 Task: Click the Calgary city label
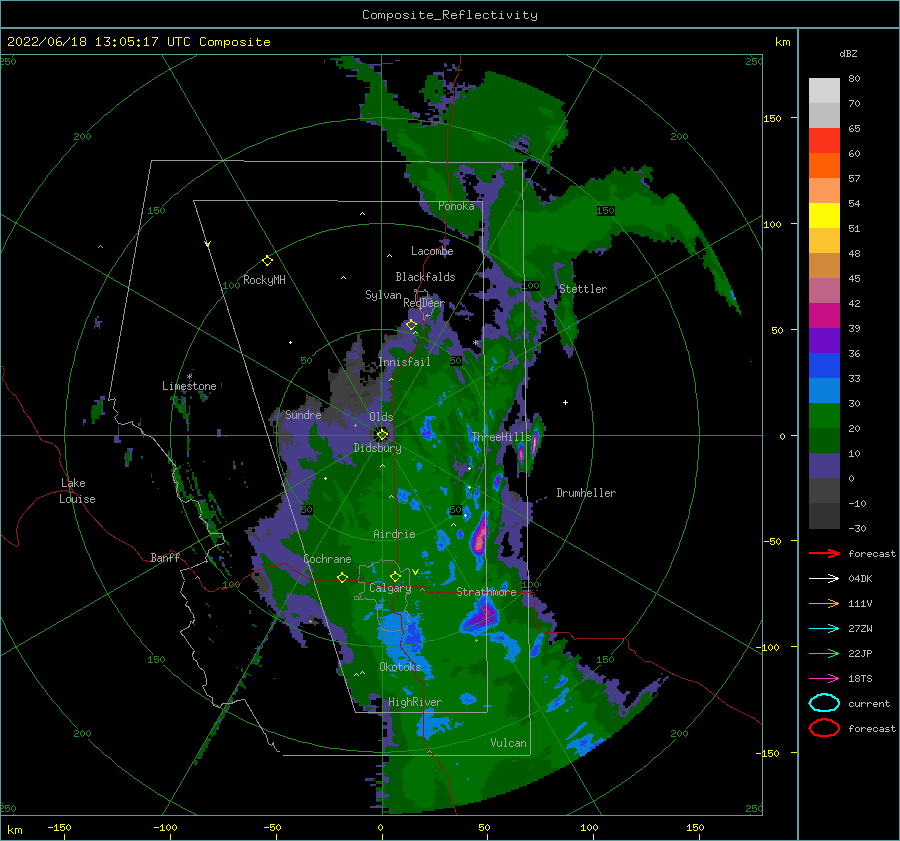tap(390, 588)
